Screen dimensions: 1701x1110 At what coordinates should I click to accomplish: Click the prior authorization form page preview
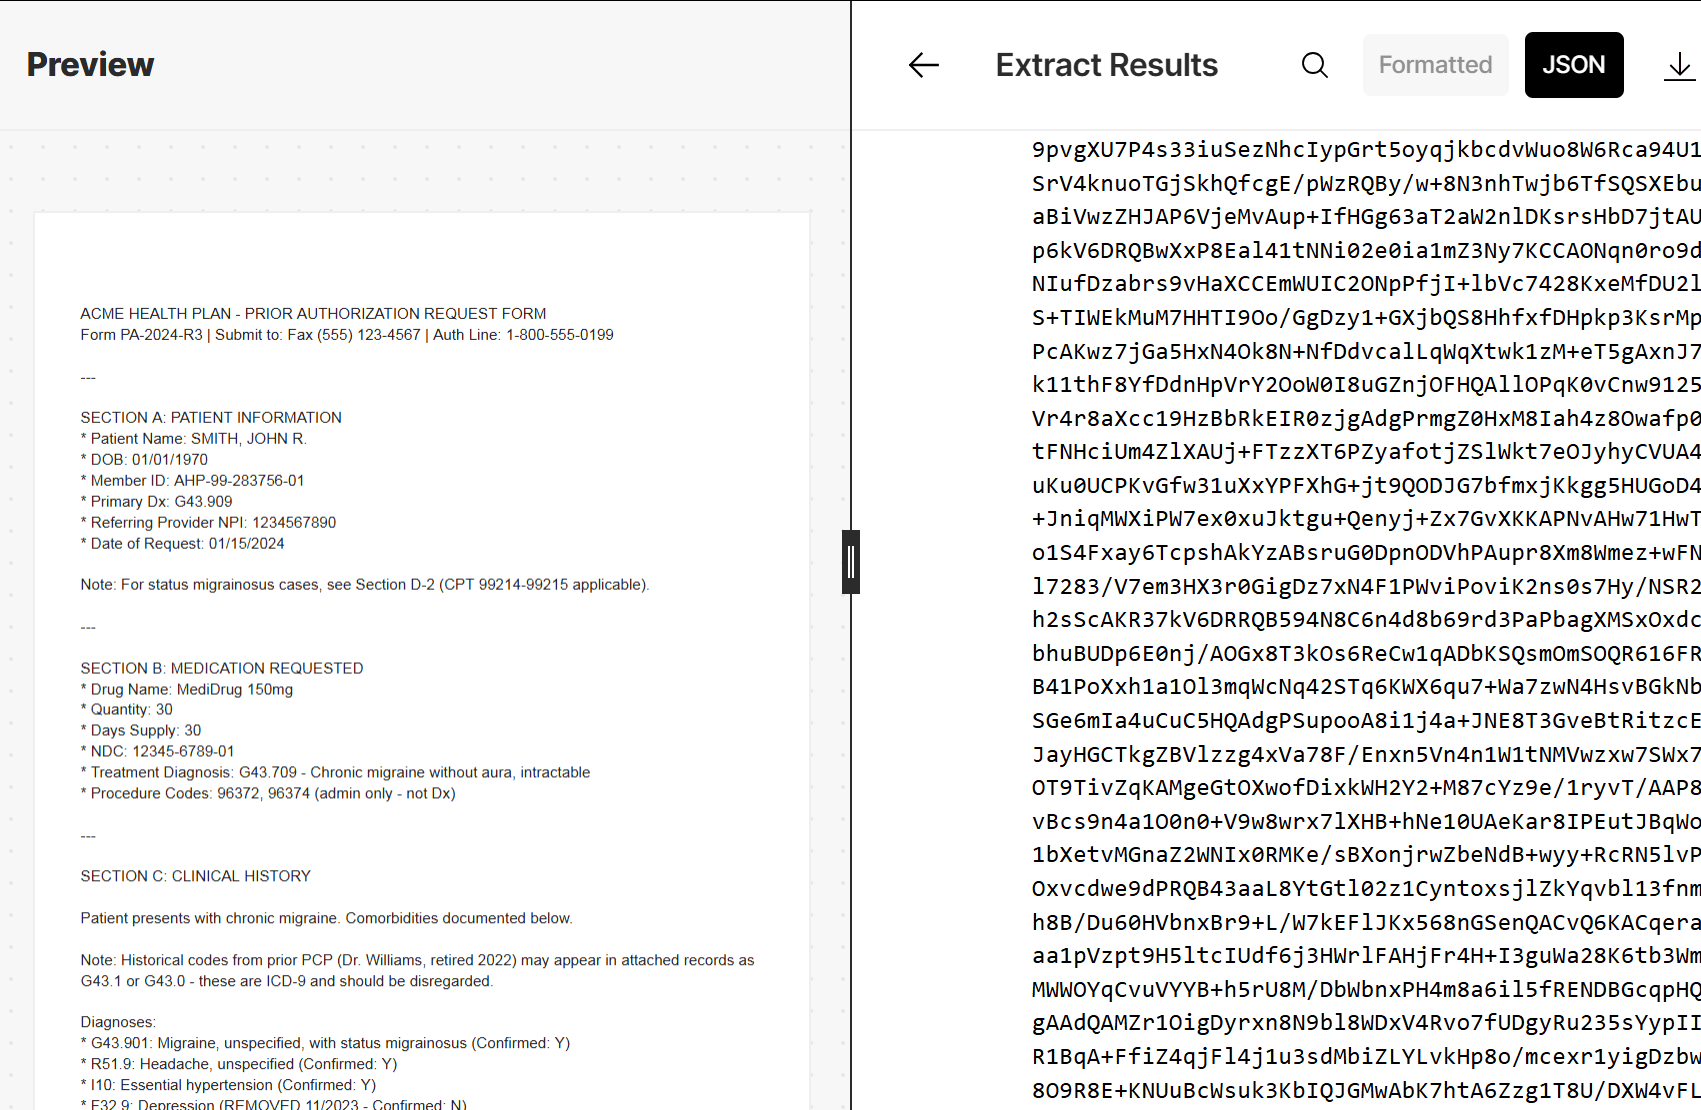(420, 650)
